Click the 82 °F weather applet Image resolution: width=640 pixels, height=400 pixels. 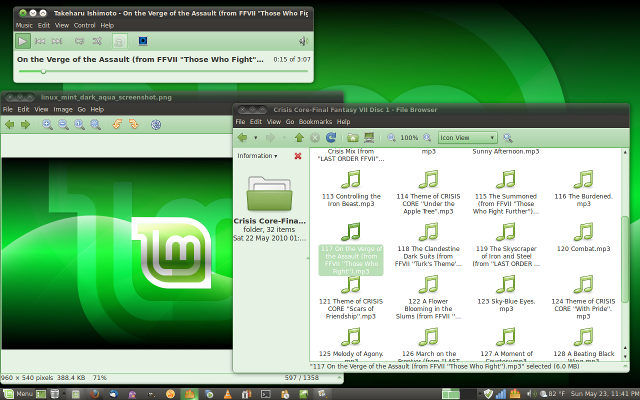[553, 394]
